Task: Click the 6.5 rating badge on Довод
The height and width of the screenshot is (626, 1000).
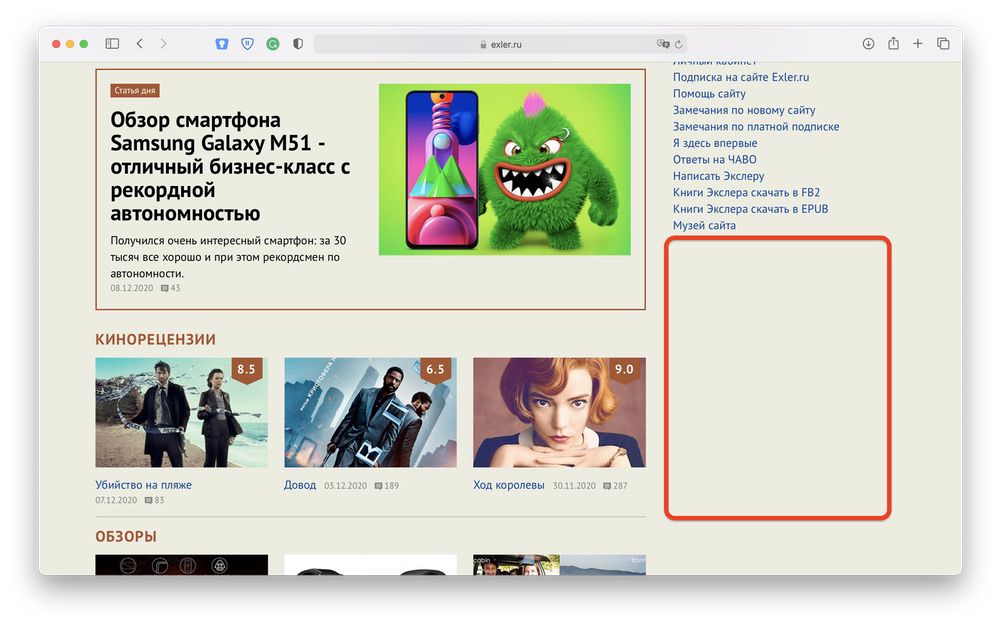Action: (435, 370)
